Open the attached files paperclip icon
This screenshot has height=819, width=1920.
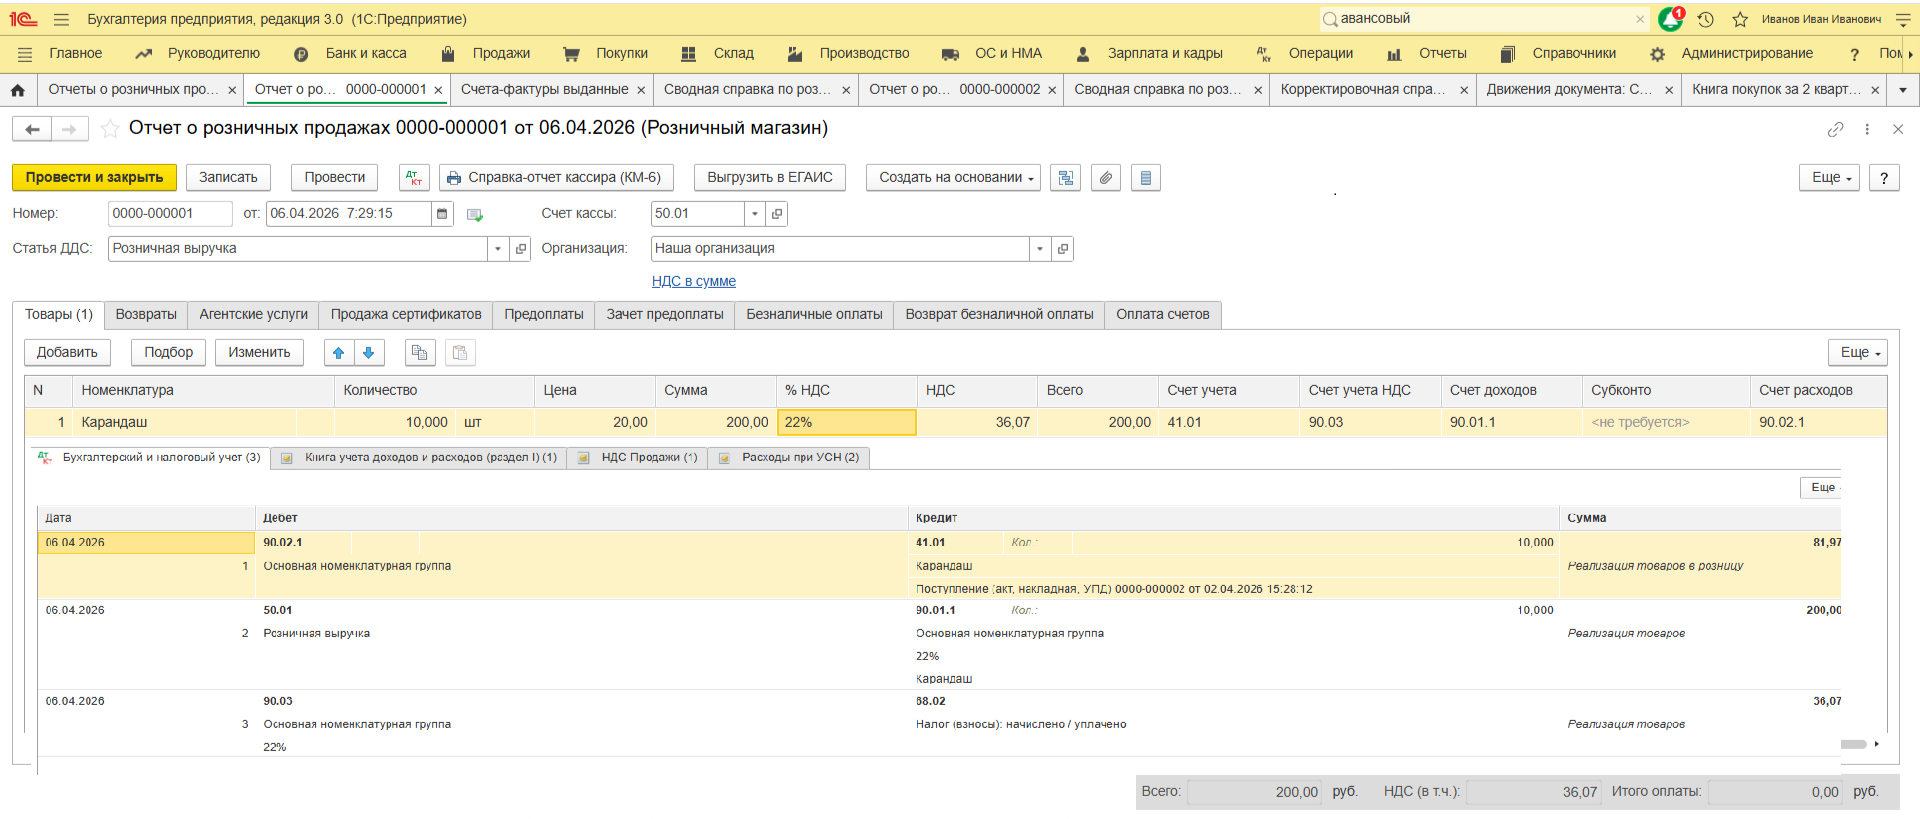point(1105,178)
